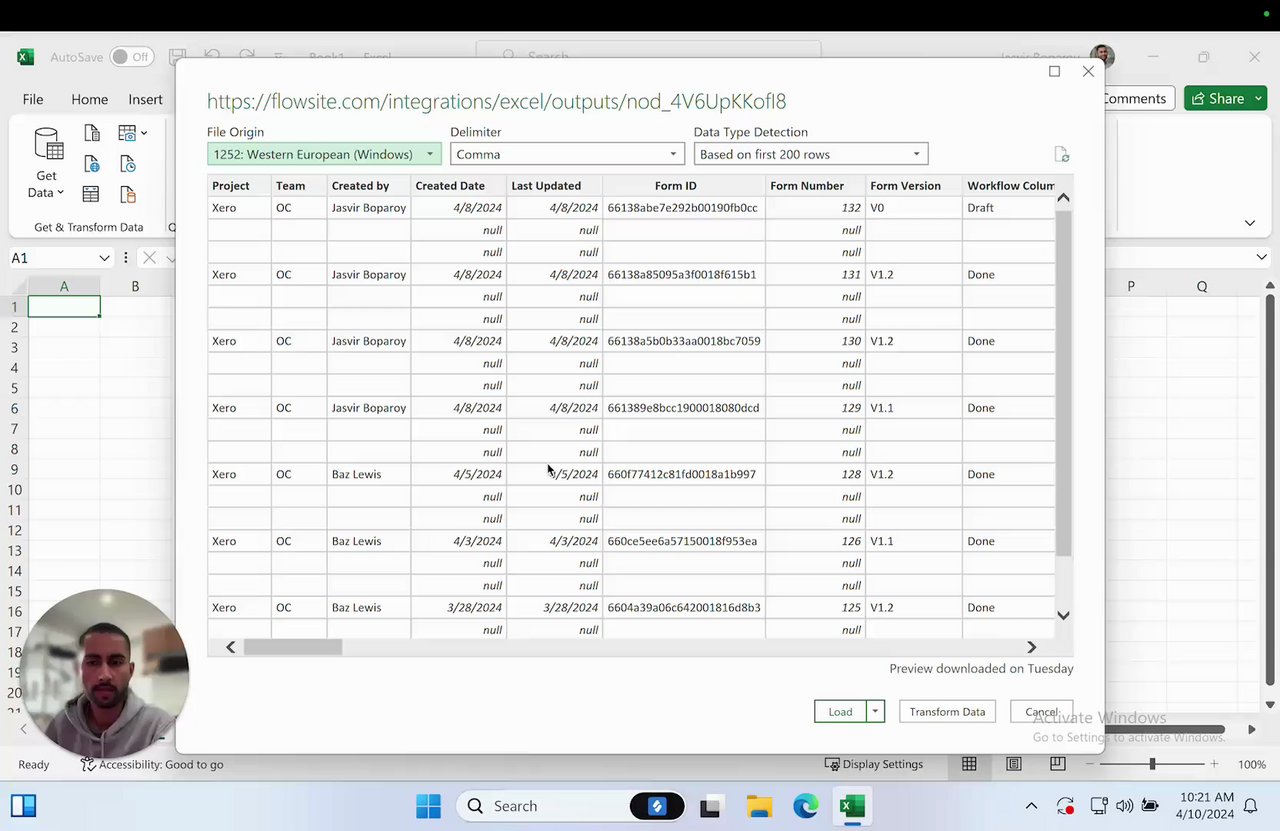Click the preview vertical scrollbar thumb
Screen dimensions: 1280x831
point(1063,384)
